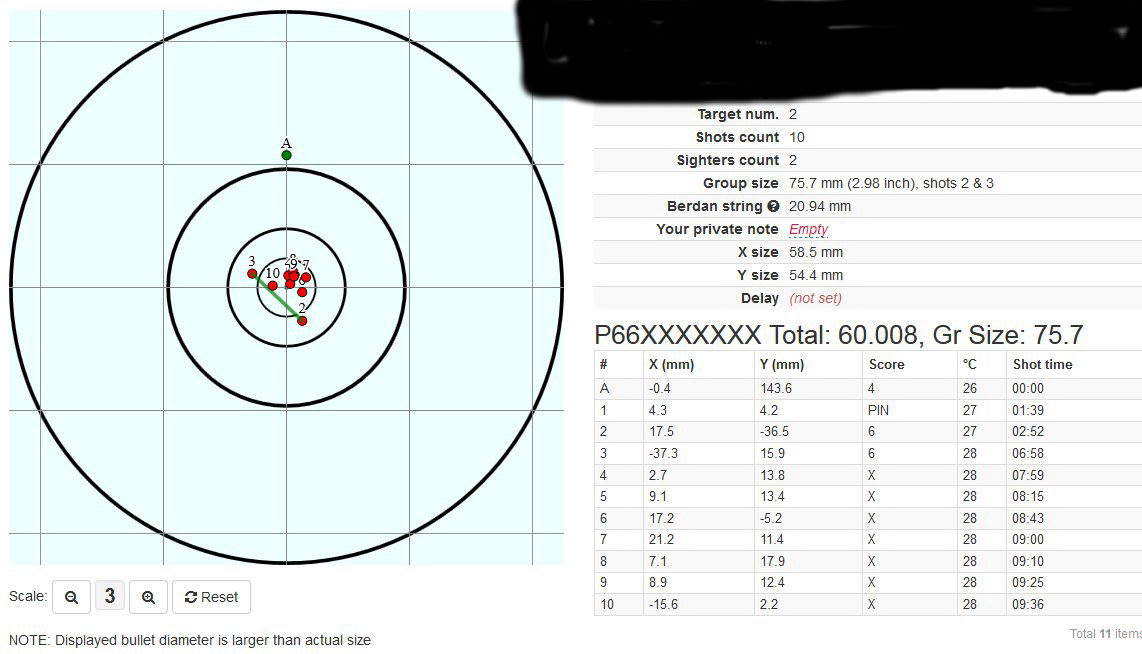
Task: Click the -15.6 X value of shot 10
Action: click(663, 604)
